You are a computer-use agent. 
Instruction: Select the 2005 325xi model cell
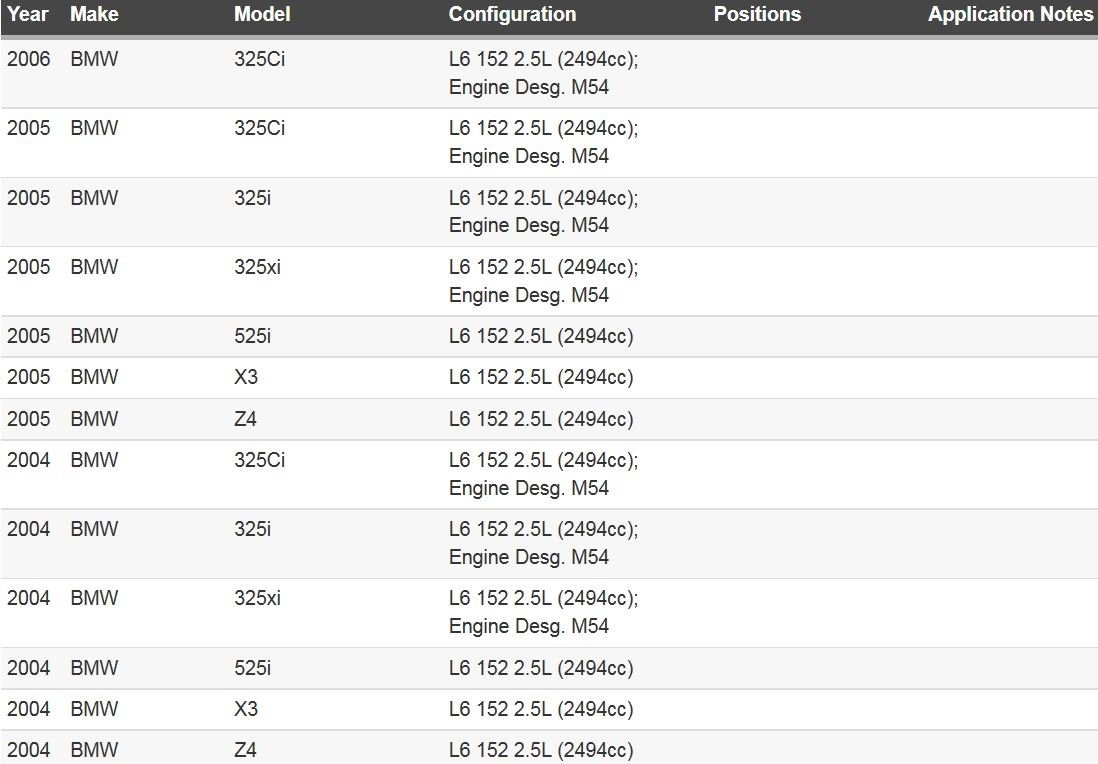[257, 267]
